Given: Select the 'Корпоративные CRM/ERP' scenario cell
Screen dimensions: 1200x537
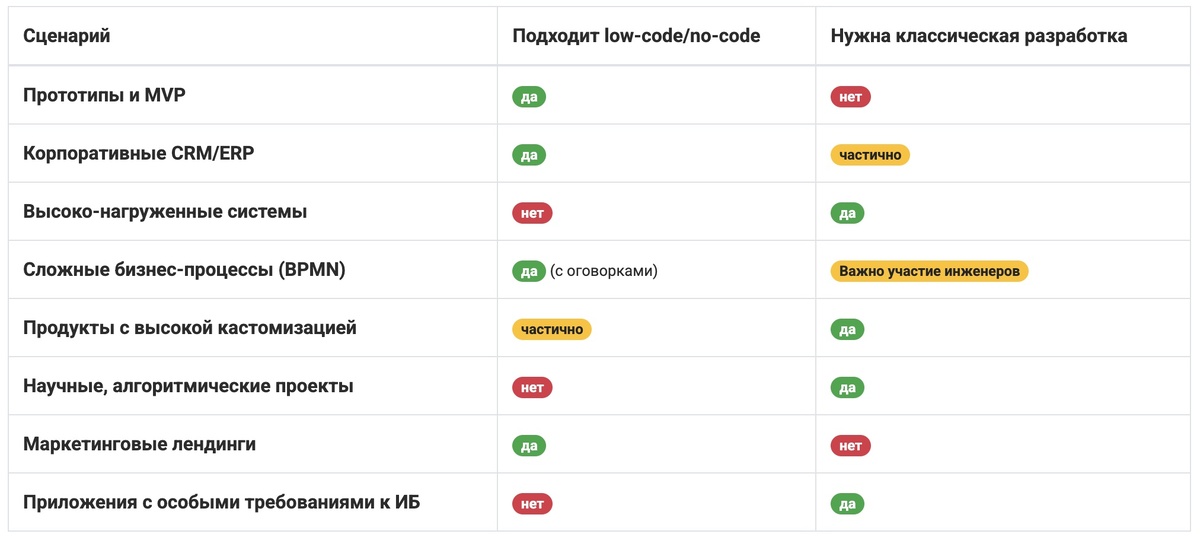Looking at the screenshot, I should [x=132, y=154].
